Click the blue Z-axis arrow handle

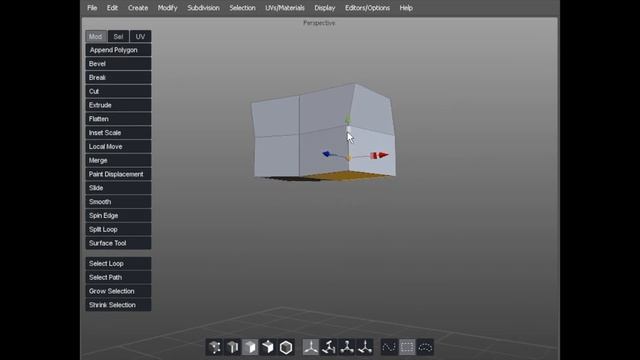(x=327, y=154)
